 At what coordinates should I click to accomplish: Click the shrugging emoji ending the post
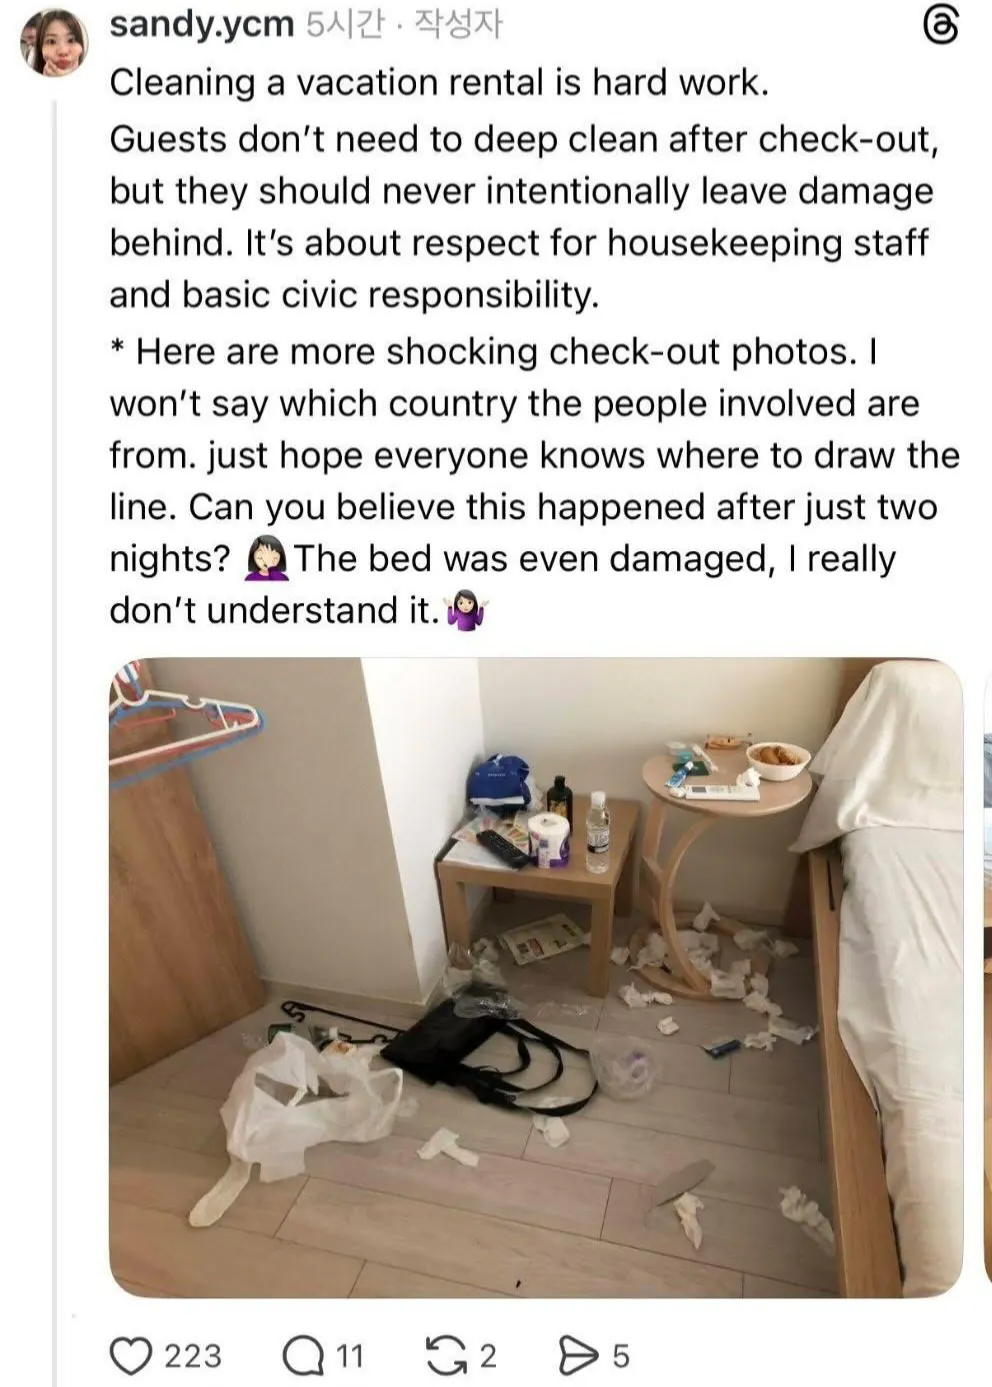467,610
